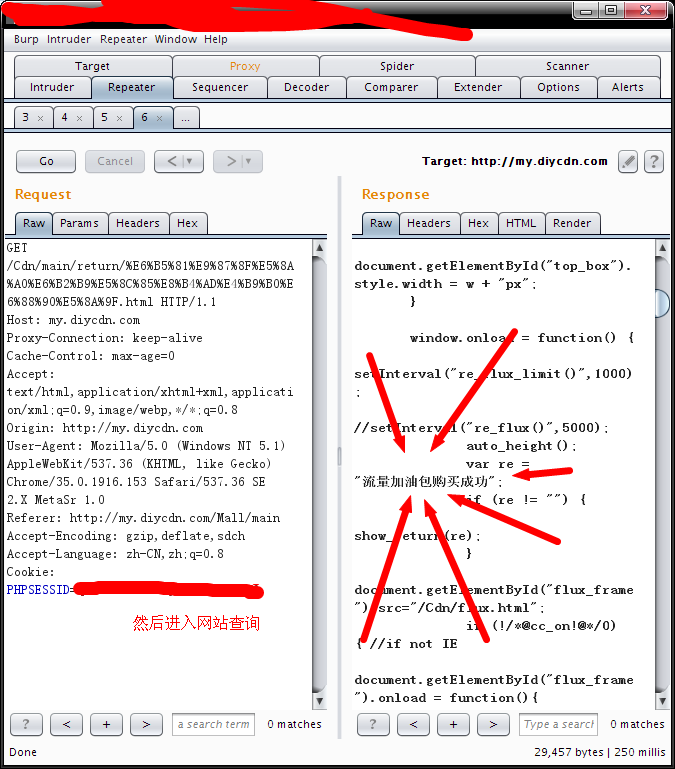Click response search next match button
This screenshot has width=675, height=769.
tap(493, 724)
